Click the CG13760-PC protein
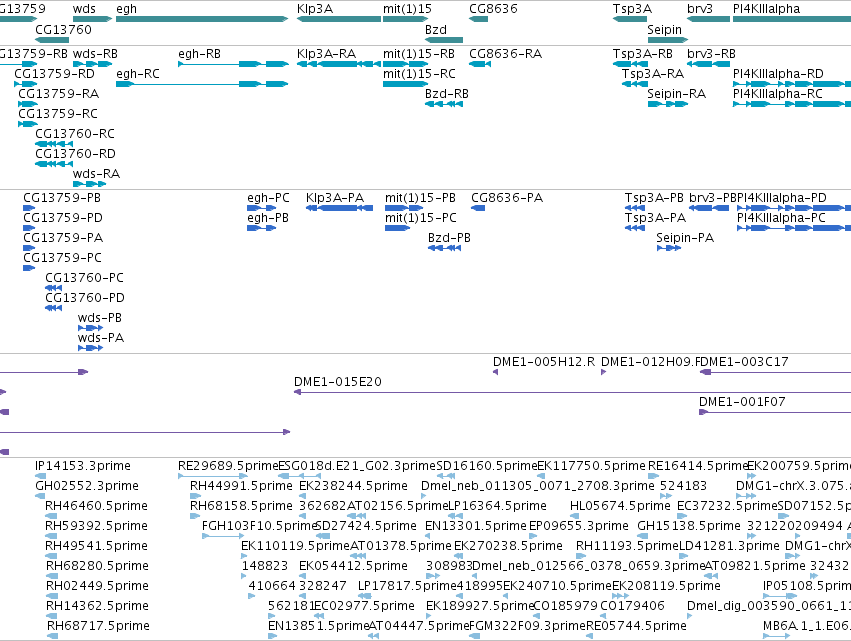Viewport: 851px width, 641px height. pos(54,288)
